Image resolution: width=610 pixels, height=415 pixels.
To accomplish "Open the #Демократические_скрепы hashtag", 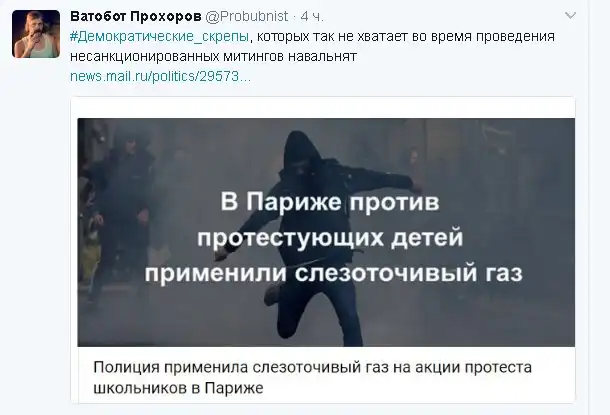I will click(160, 36).
